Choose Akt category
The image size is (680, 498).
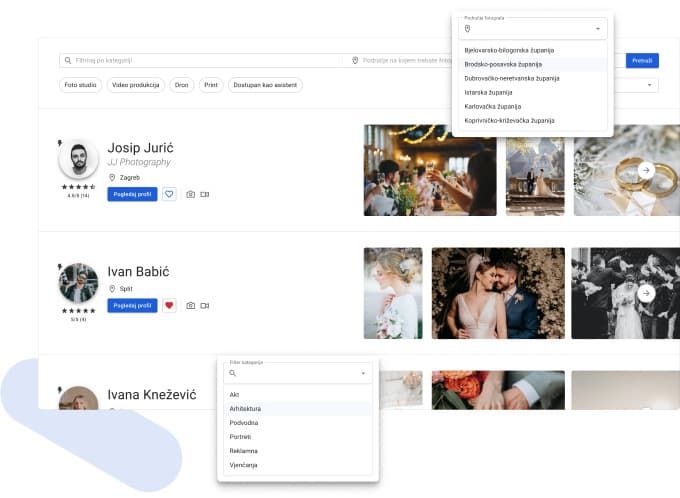point(298,395)
